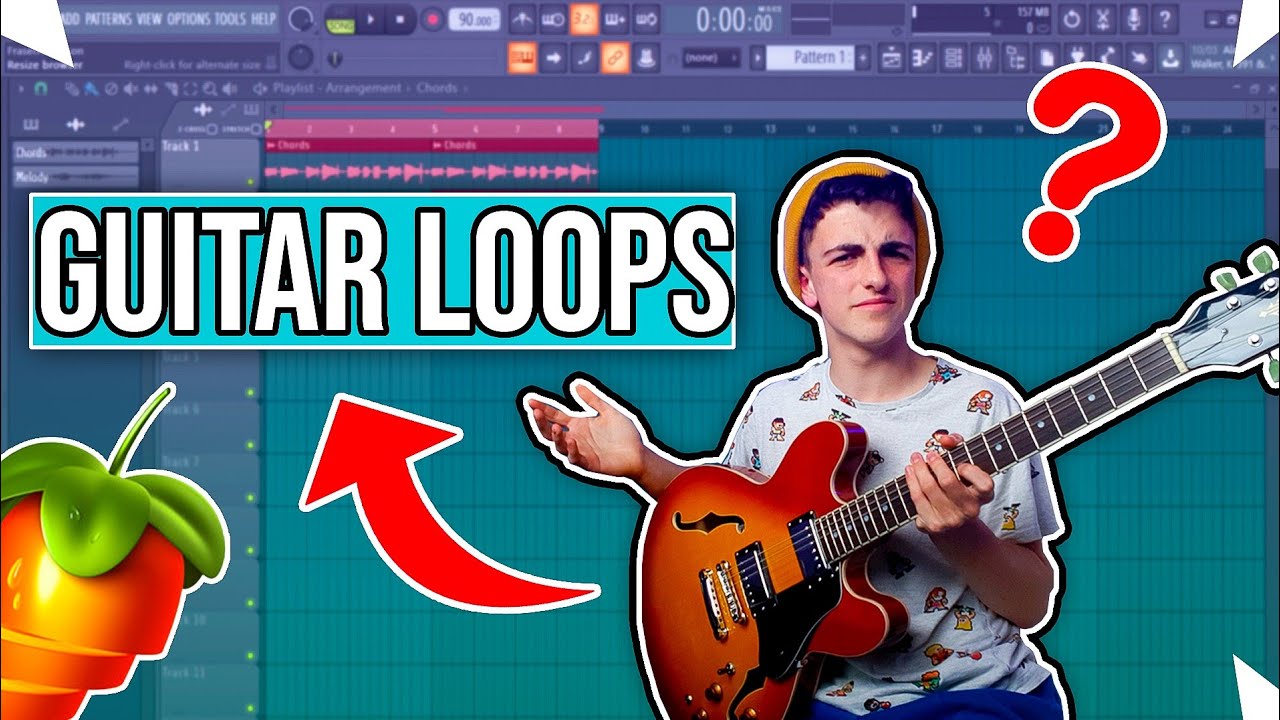The width and height of the screenshot is (1280, 720).
Task: Click the project/document page icon
Action: tap(1046, 58)
